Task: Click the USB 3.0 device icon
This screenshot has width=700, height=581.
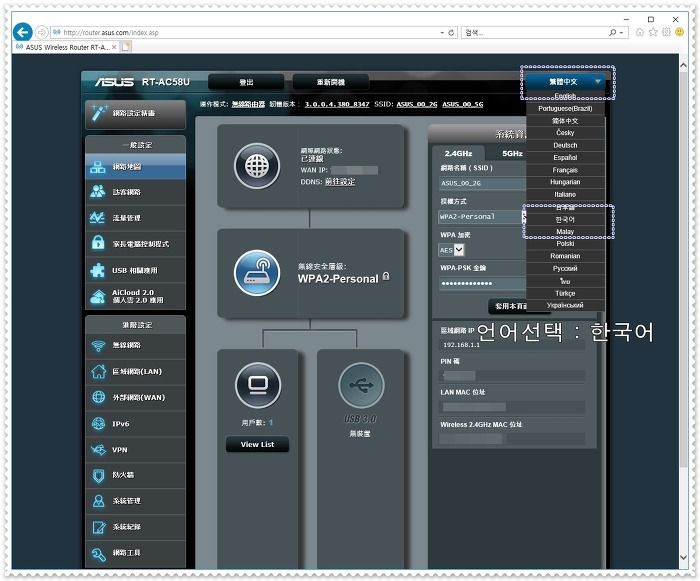Action: pyautogui.click(x=361, y=385)
